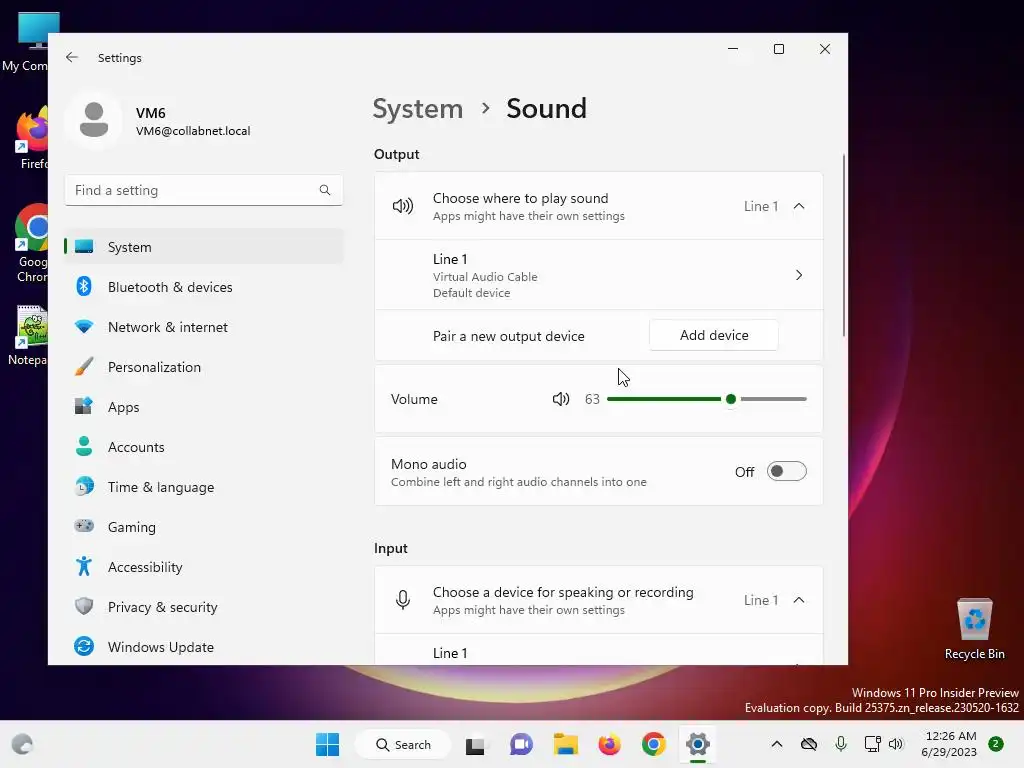The width and height of the screenshot is (1024, 768).
Task: Open File Explorer from the taskbar
Action: [566, 744]
